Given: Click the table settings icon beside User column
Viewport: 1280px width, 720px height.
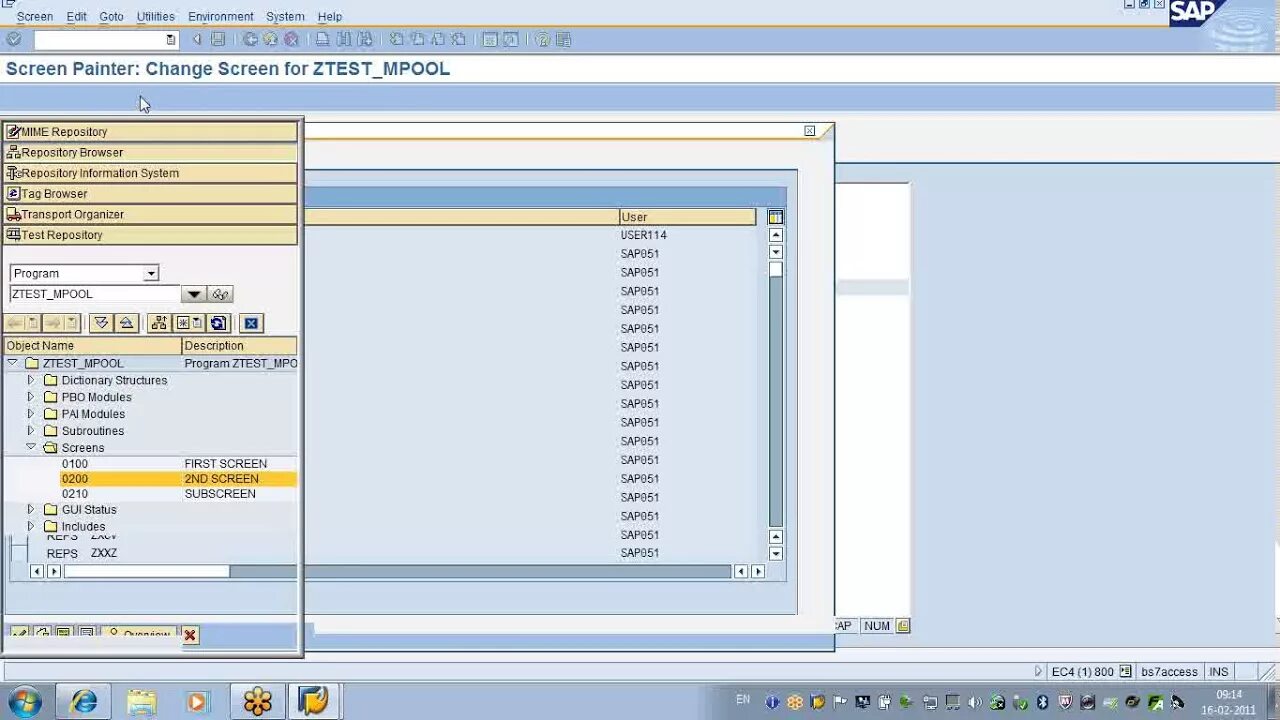Looking at the screenshot, I should click(775, 217).
